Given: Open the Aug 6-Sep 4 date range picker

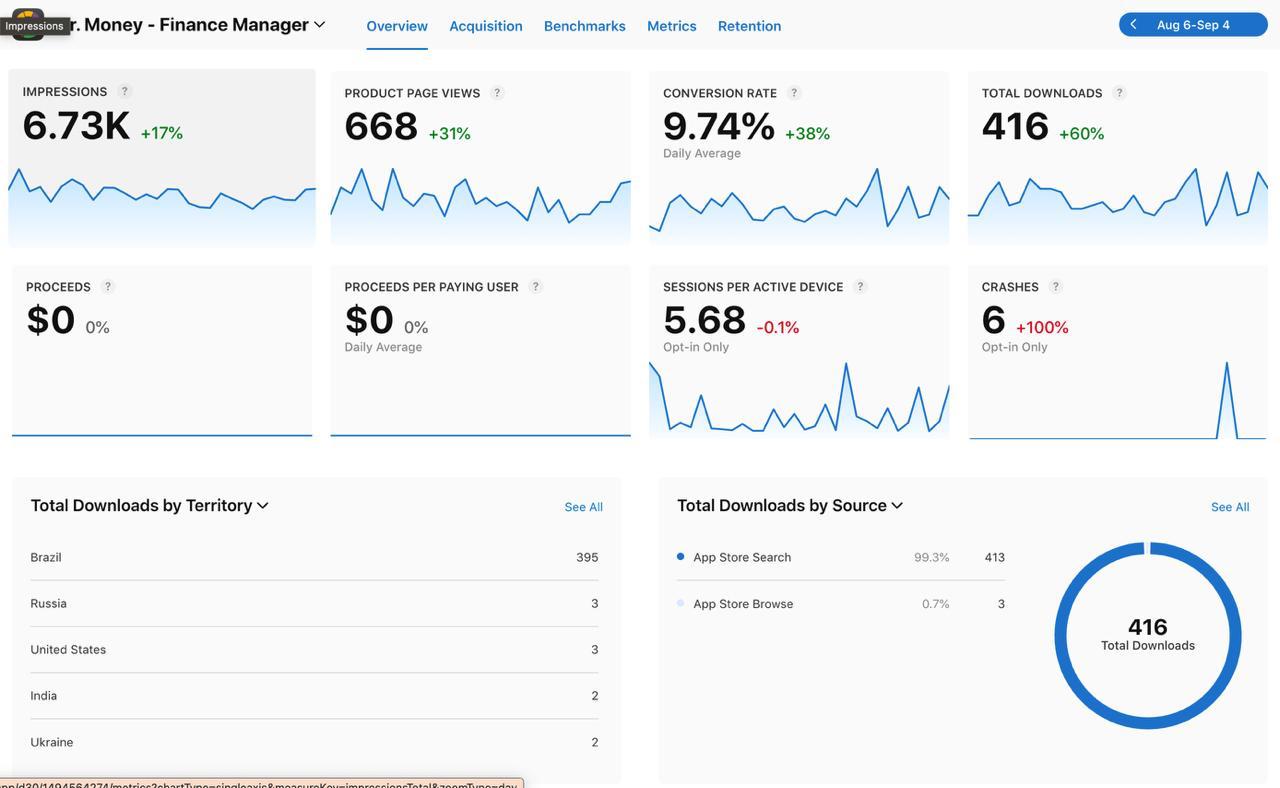Looking at the screenshot, I should (1193, 25).
